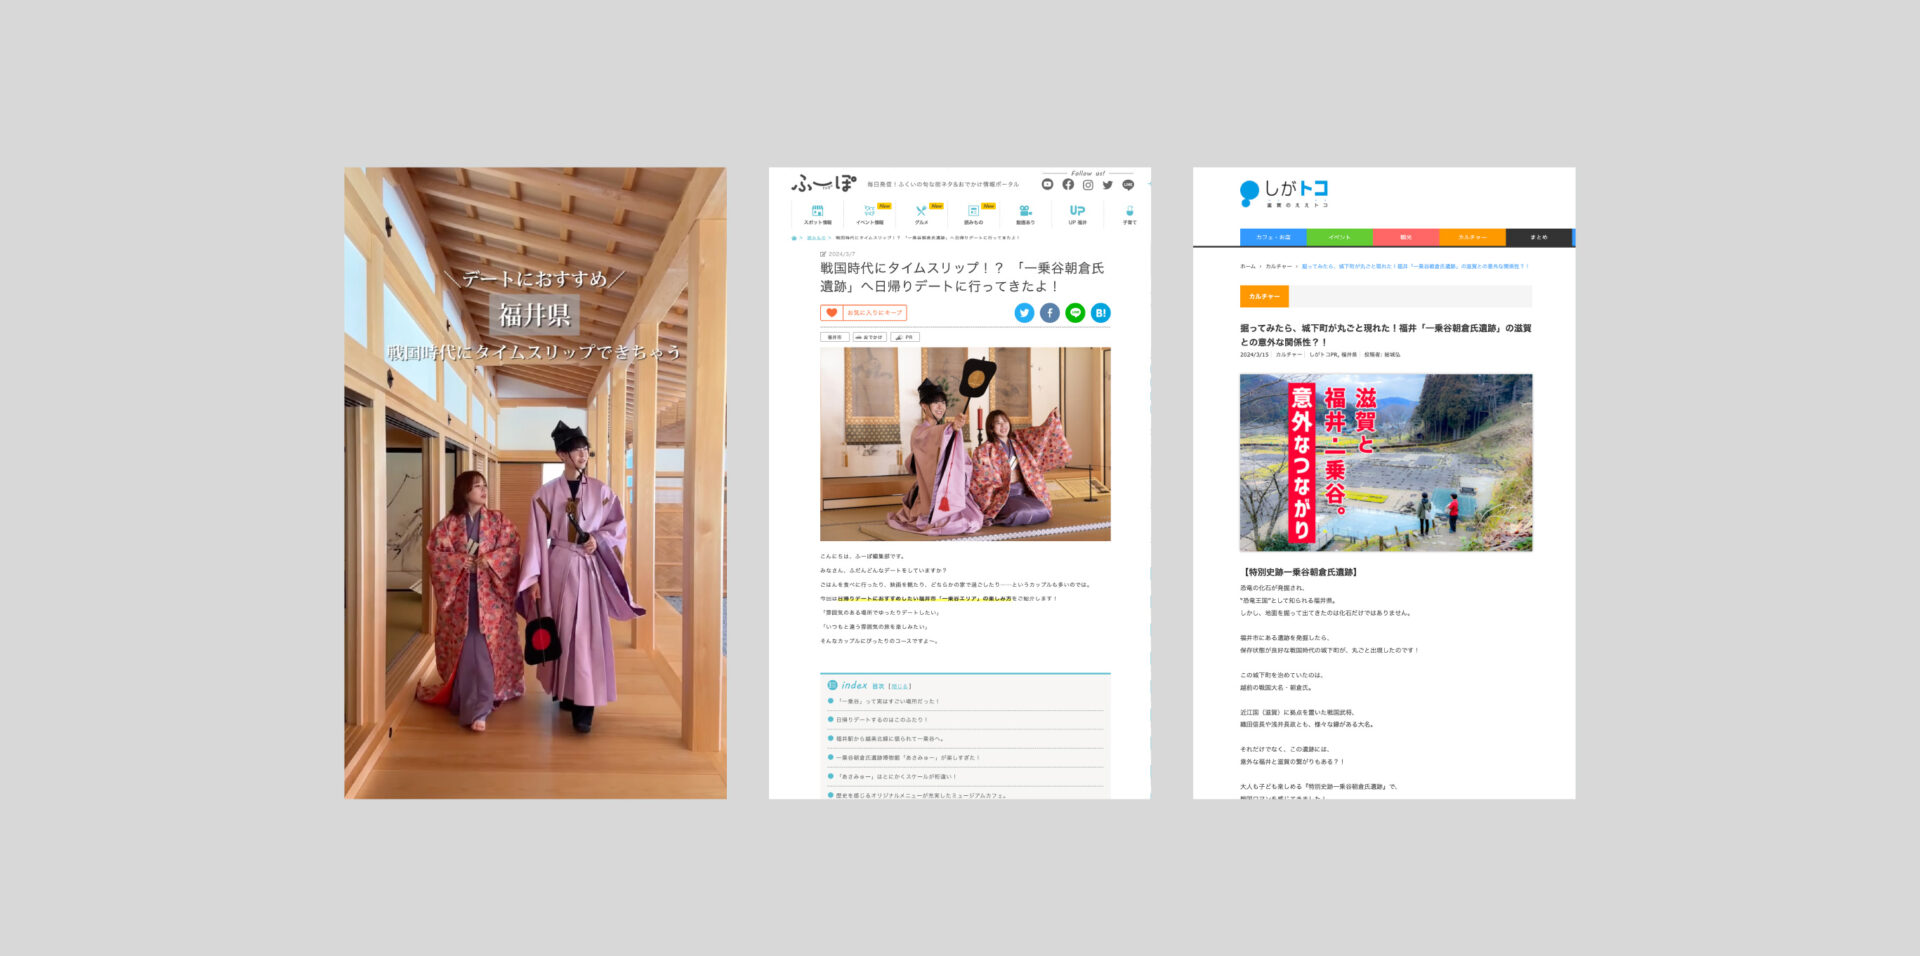Click the PR tag under the share buttons
1920x956 pixels.
pos(905,337)
